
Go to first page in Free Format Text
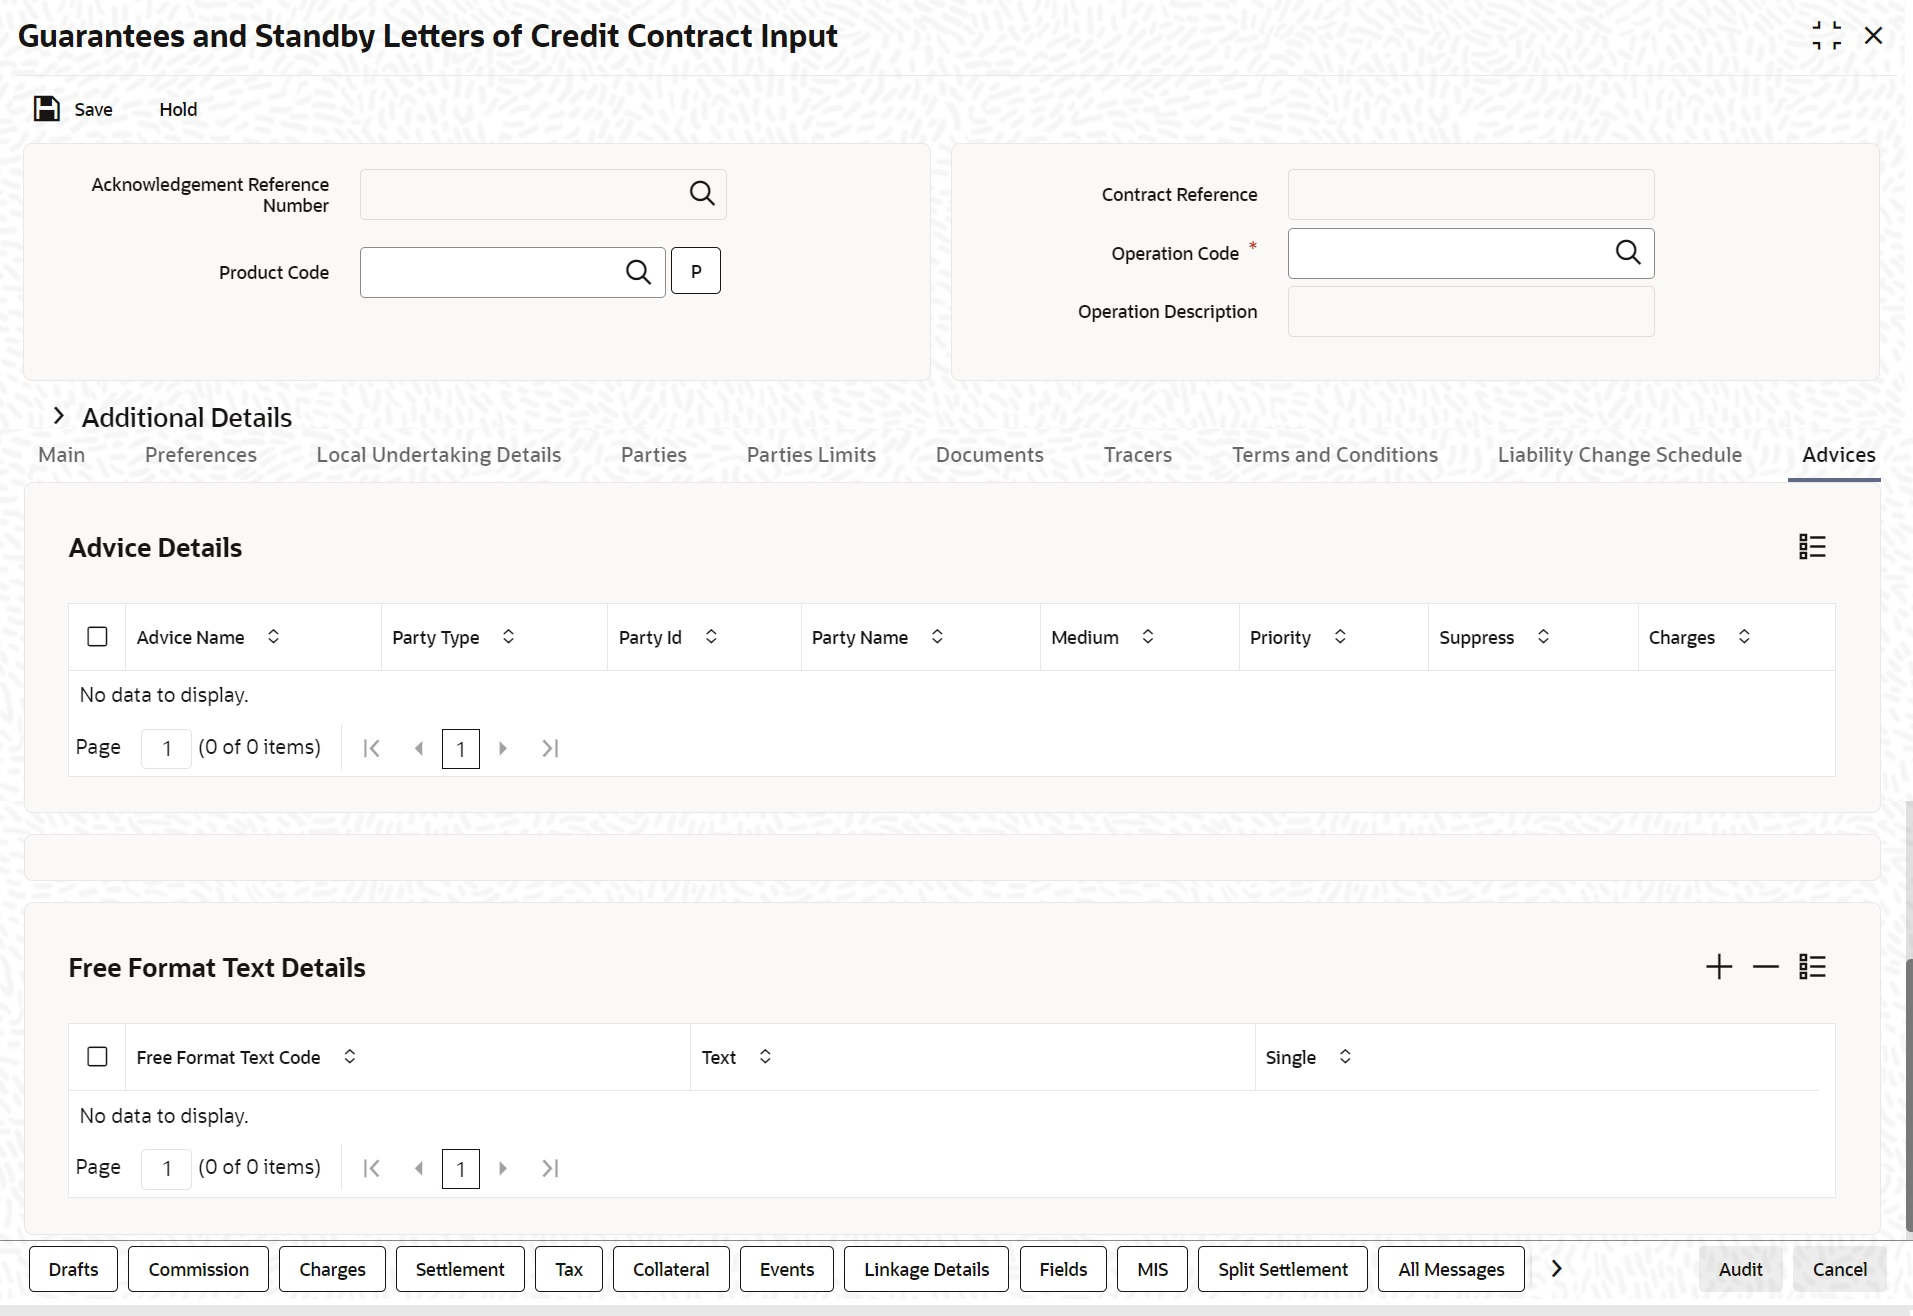coord(371,1168)
